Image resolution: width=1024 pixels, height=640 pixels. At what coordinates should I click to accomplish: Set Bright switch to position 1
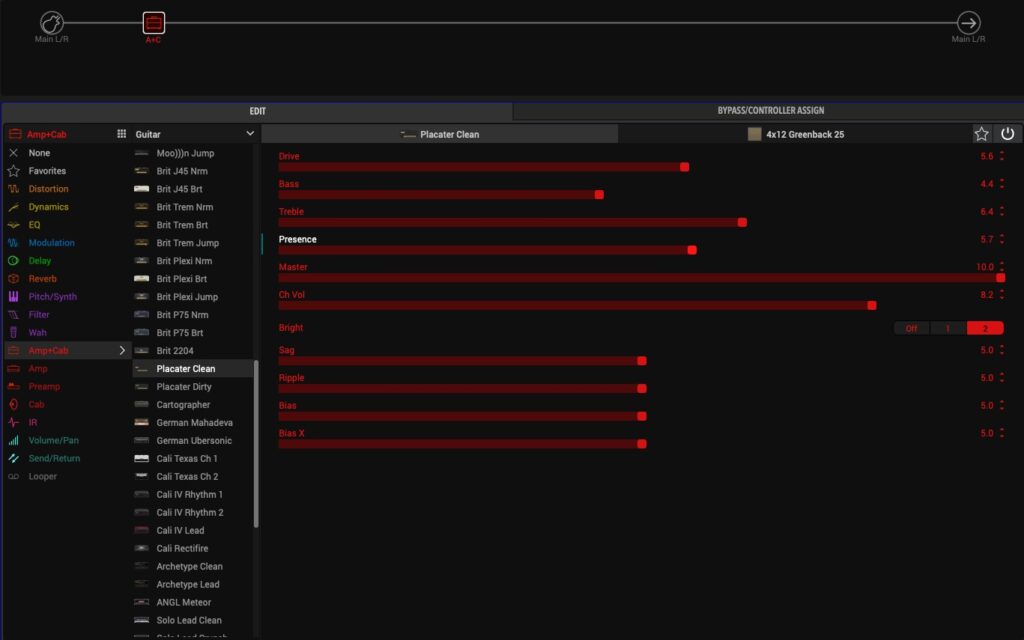pos(948,328)
